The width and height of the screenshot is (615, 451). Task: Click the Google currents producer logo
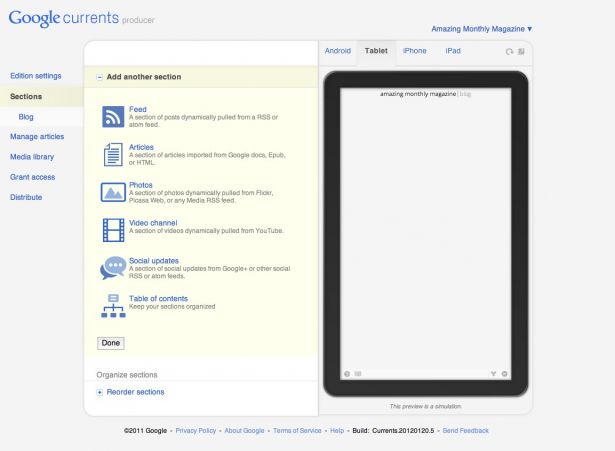point(82,18)
